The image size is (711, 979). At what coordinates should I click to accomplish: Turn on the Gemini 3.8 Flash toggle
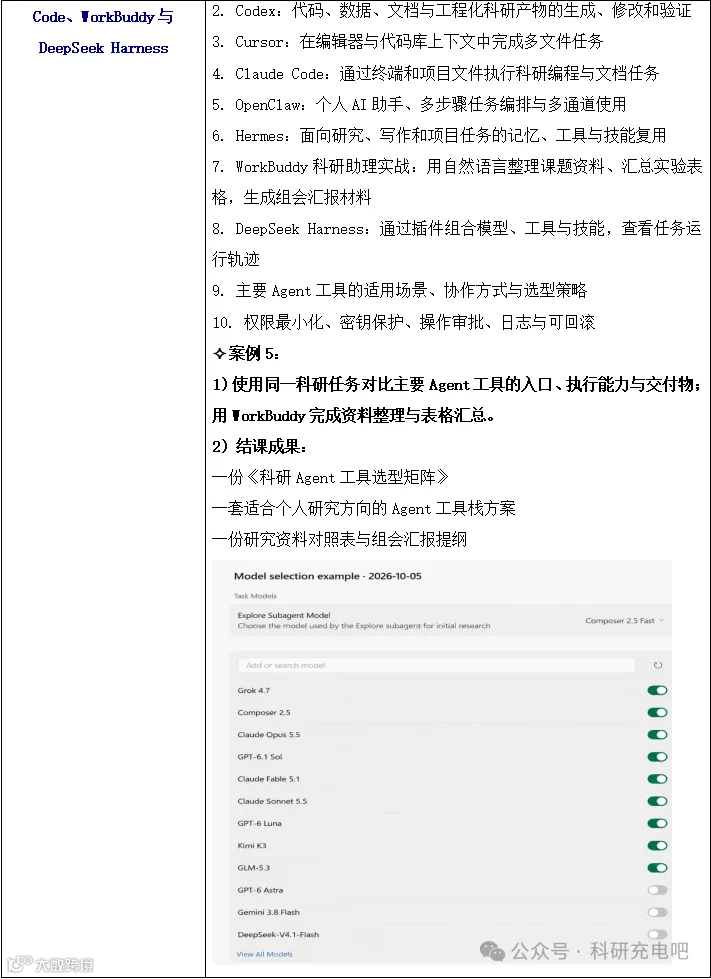(x=657, y=912)
